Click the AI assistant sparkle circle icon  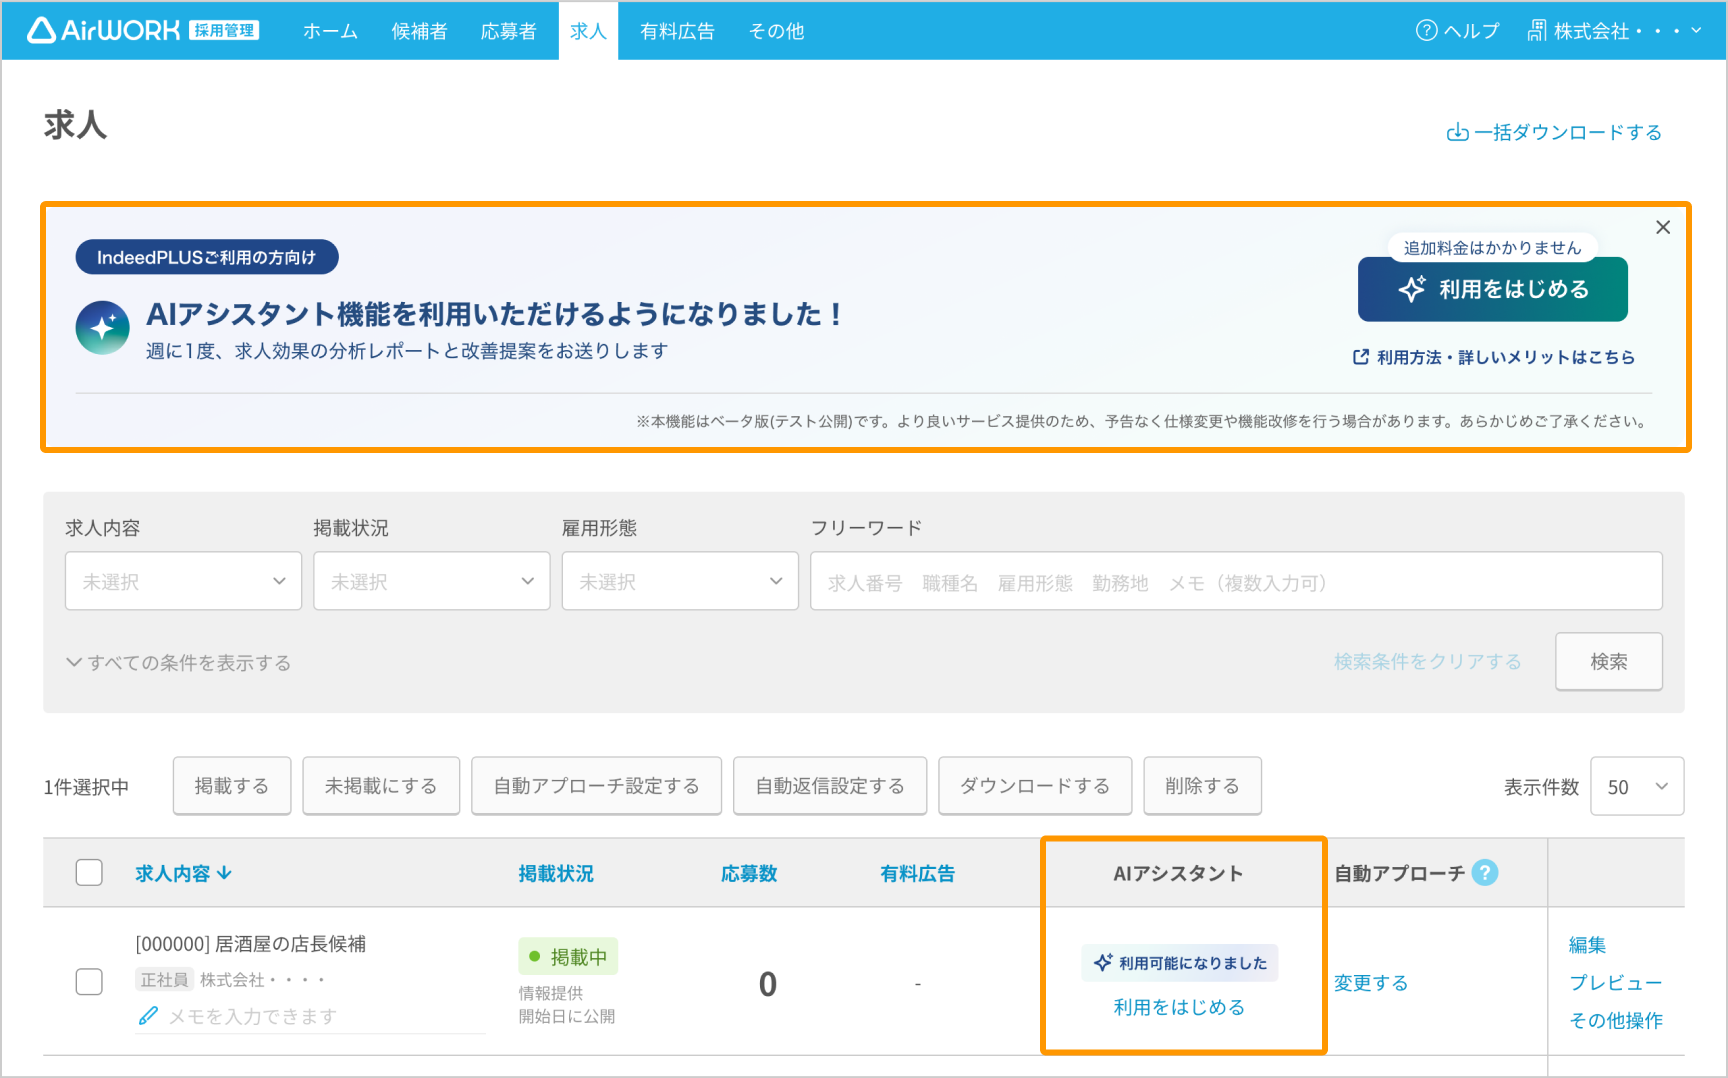(x=102, y=327)
